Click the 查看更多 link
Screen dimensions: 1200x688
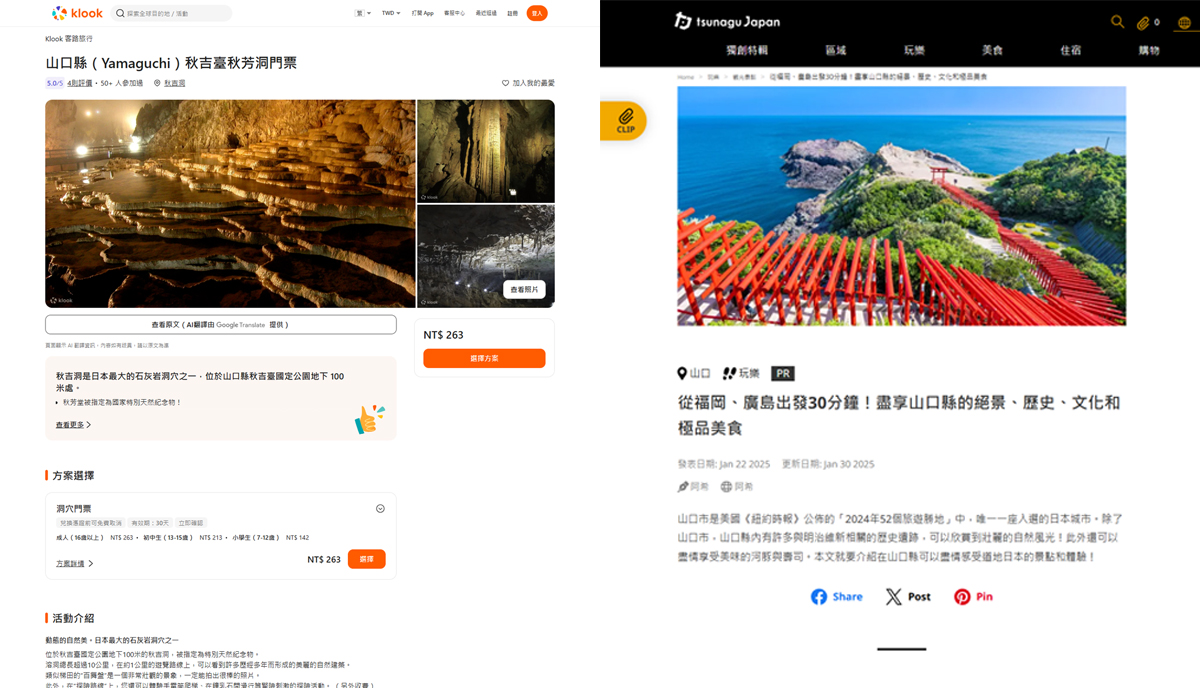[73, 425]
